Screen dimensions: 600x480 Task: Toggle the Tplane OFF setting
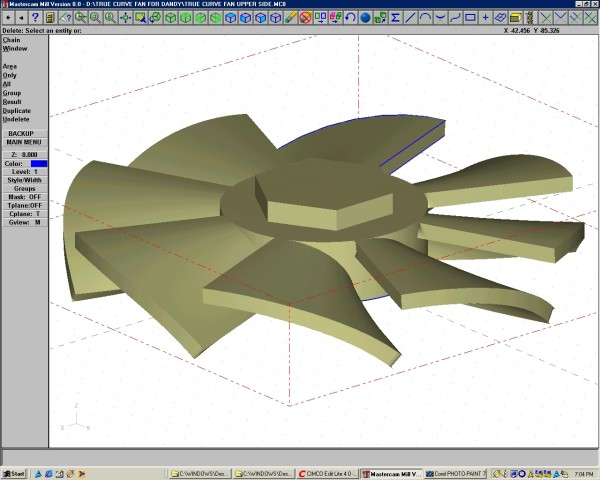[24, 205]
